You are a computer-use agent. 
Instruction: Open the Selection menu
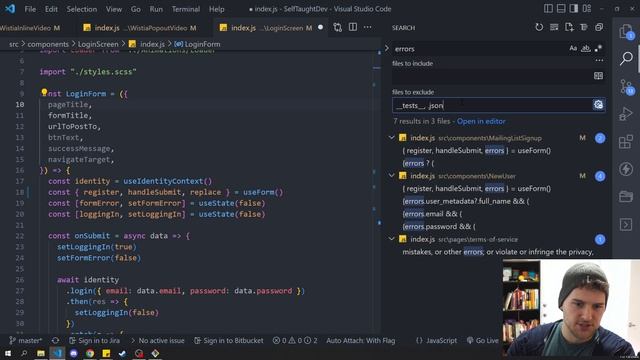82,9
